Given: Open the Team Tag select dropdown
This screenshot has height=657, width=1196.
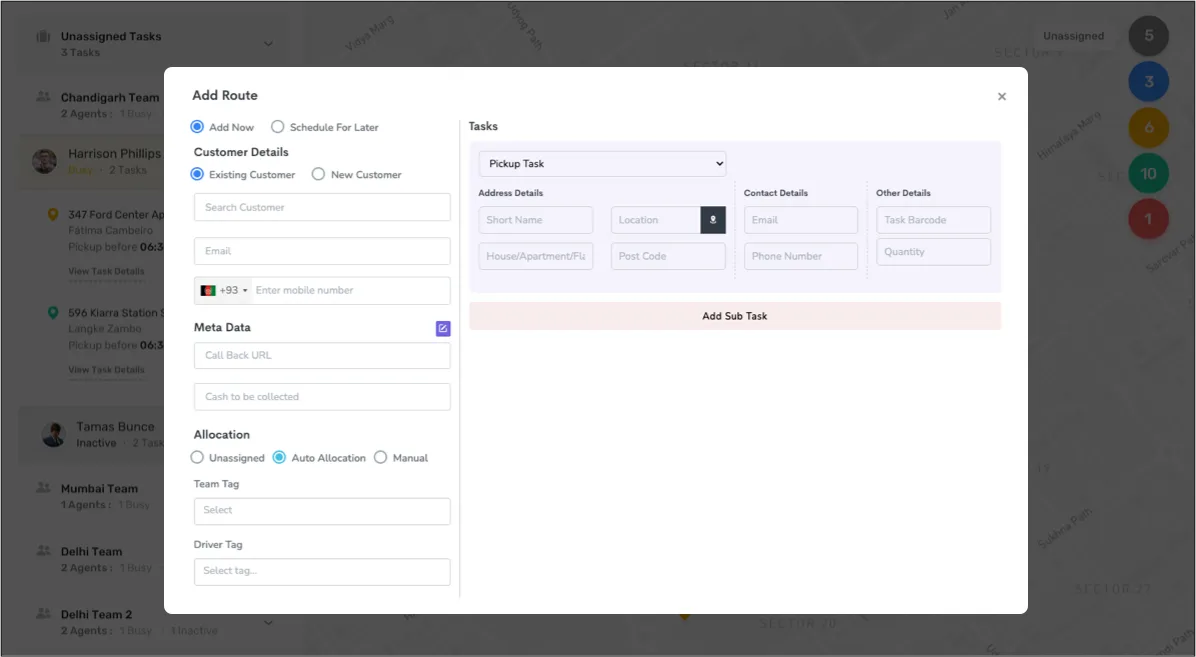Looking at the screenshot, I should coord(322,511).
